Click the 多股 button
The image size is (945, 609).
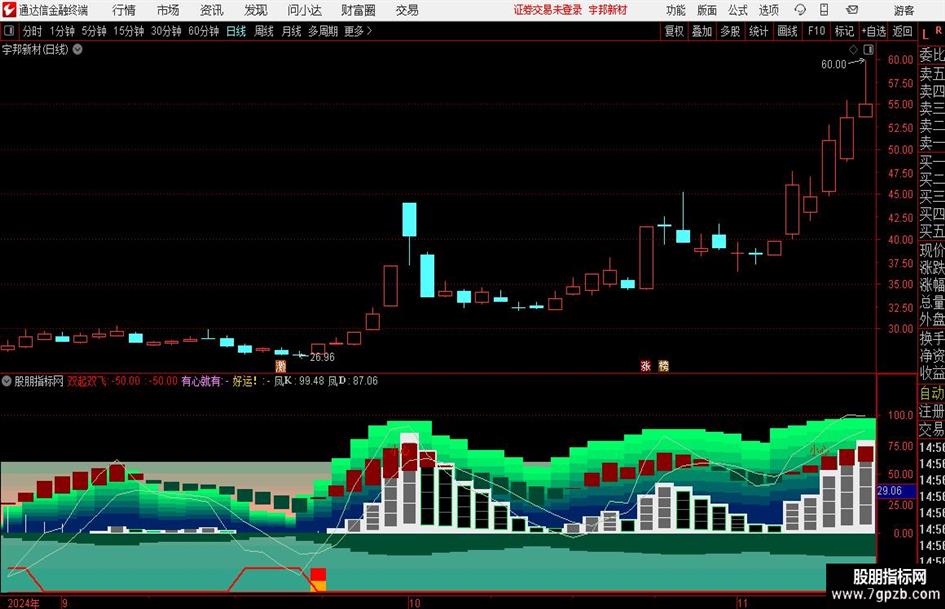coord(730,31)
